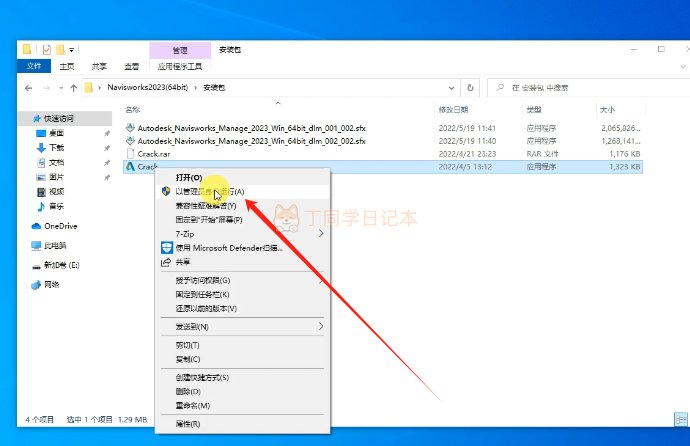Image resolution: width=690 pixels, height=446 pixels.
Task: Go up one folder with the up arrow
Action: coord(73,88)
